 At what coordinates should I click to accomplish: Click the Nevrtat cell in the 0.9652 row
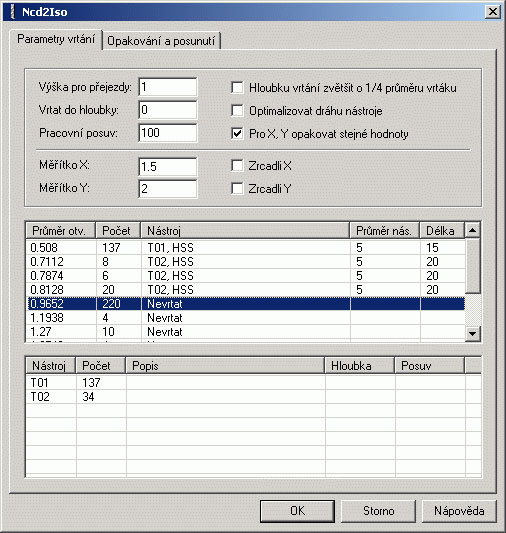[x=165, y=304]
